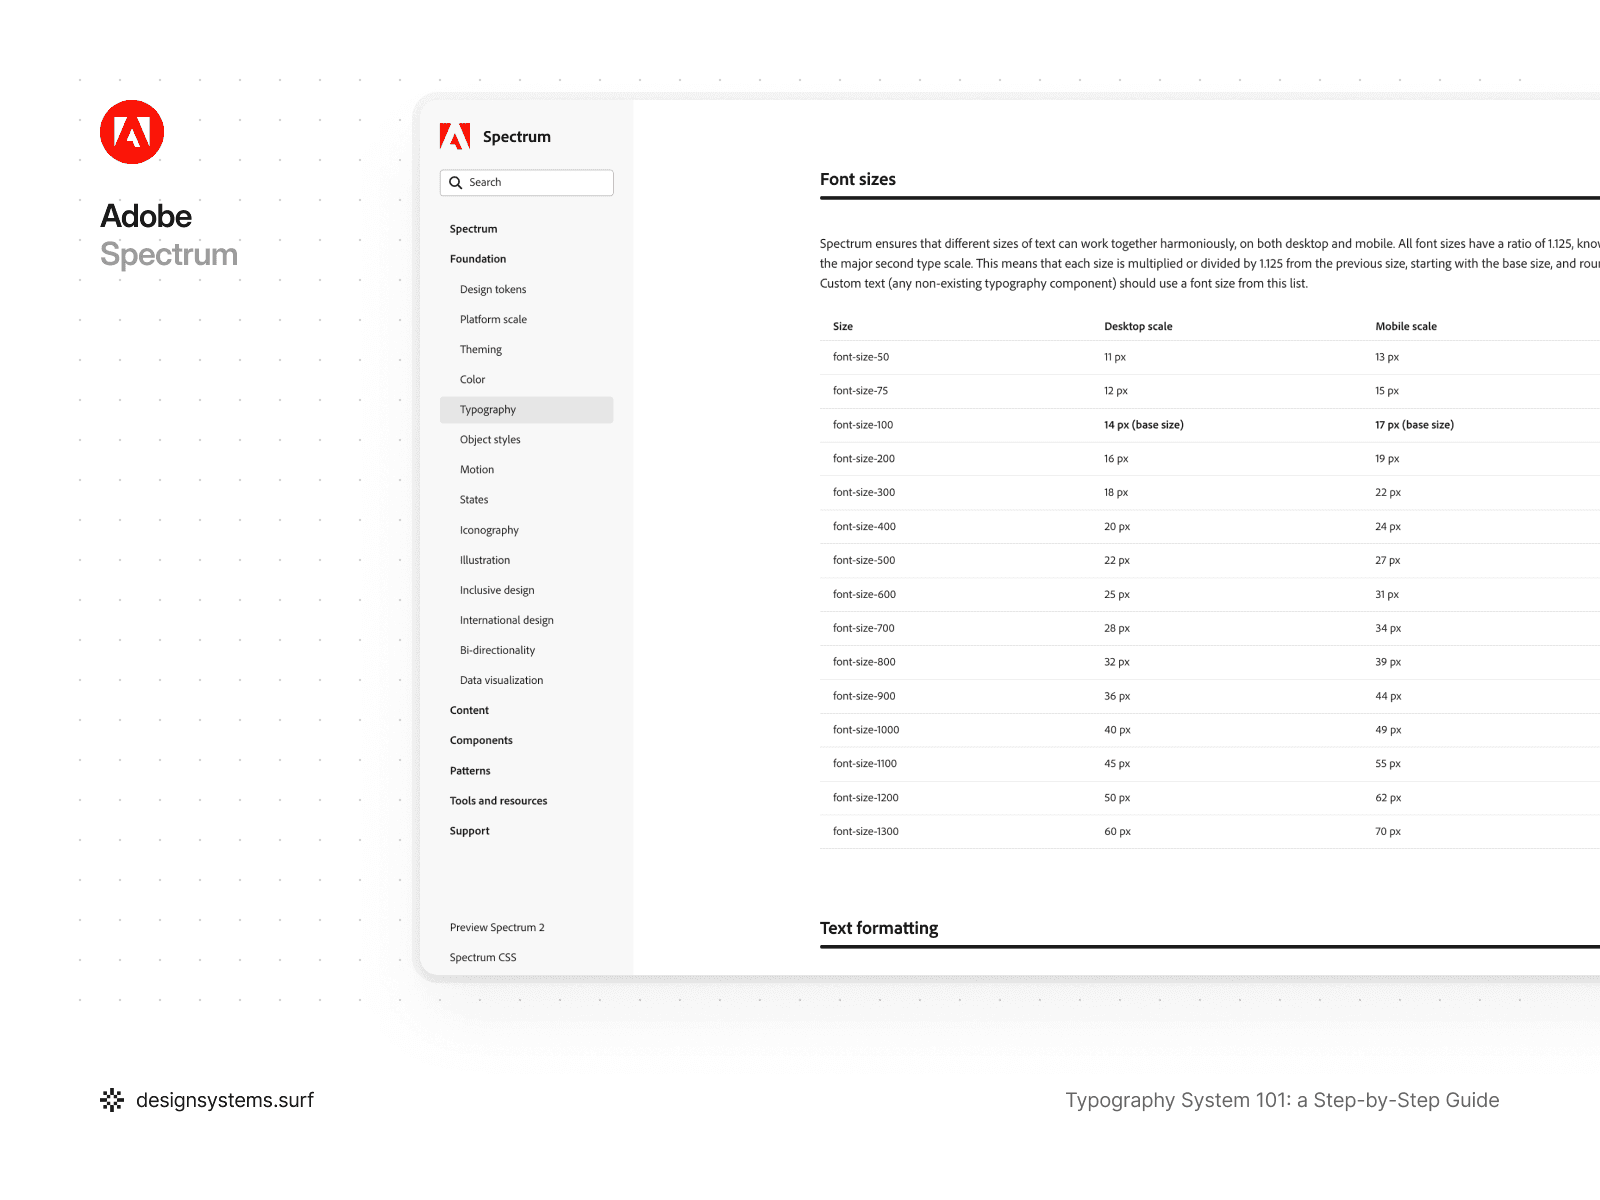Go to the Motion page
The image size is (1600, 1200).
pos(477,469)
